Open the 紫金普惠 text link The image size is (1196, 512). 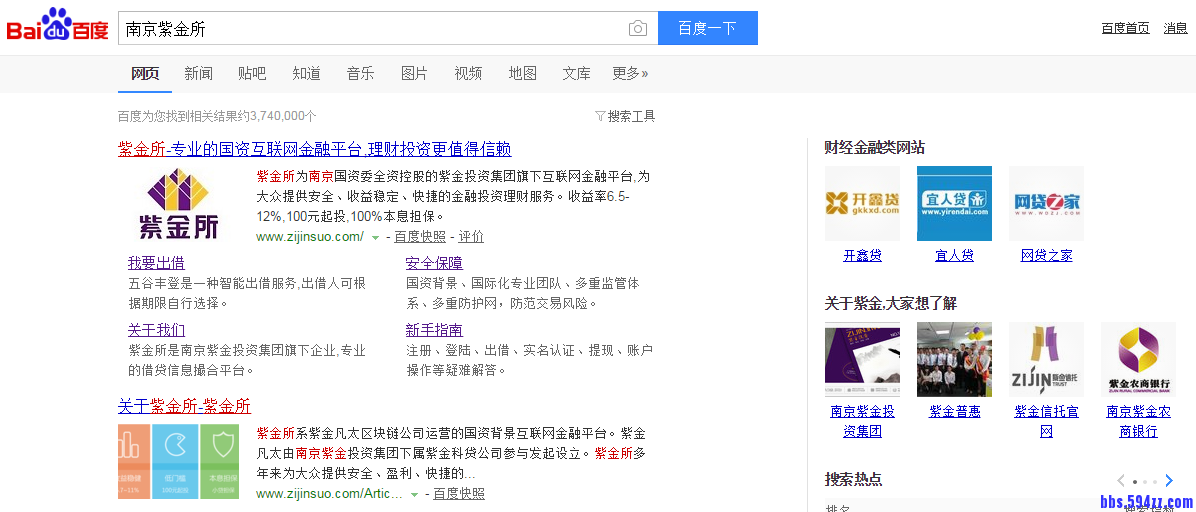tap(954, 411)
